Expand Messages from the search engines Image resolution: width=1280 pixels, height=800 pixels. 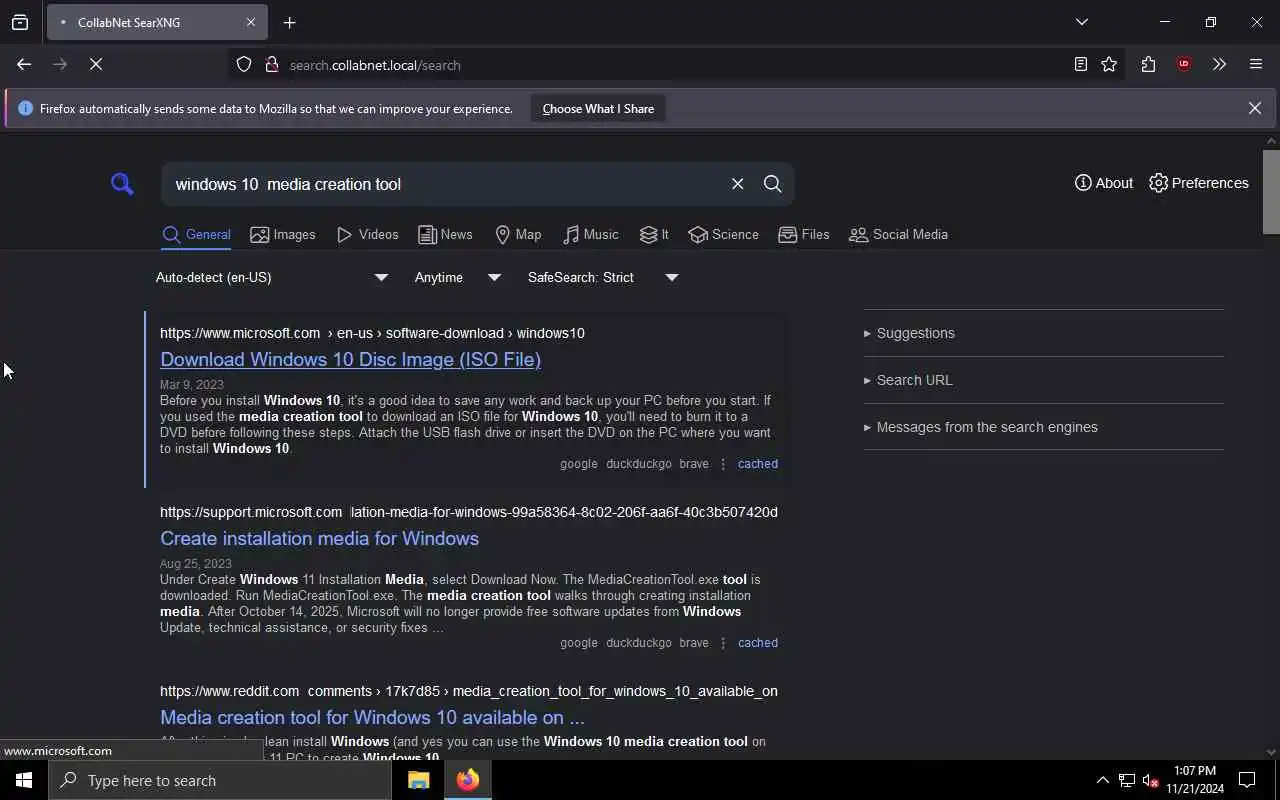point(981,427)
